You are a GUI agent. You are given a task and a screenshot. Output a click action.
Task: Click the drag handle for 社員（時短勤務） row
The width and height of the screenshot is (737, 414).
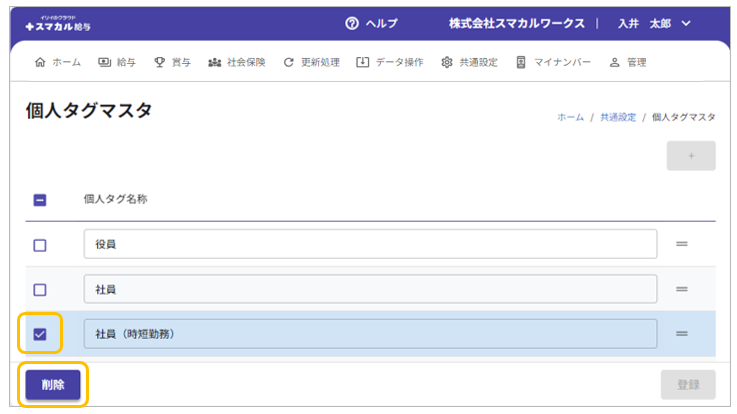pos(681,334)
